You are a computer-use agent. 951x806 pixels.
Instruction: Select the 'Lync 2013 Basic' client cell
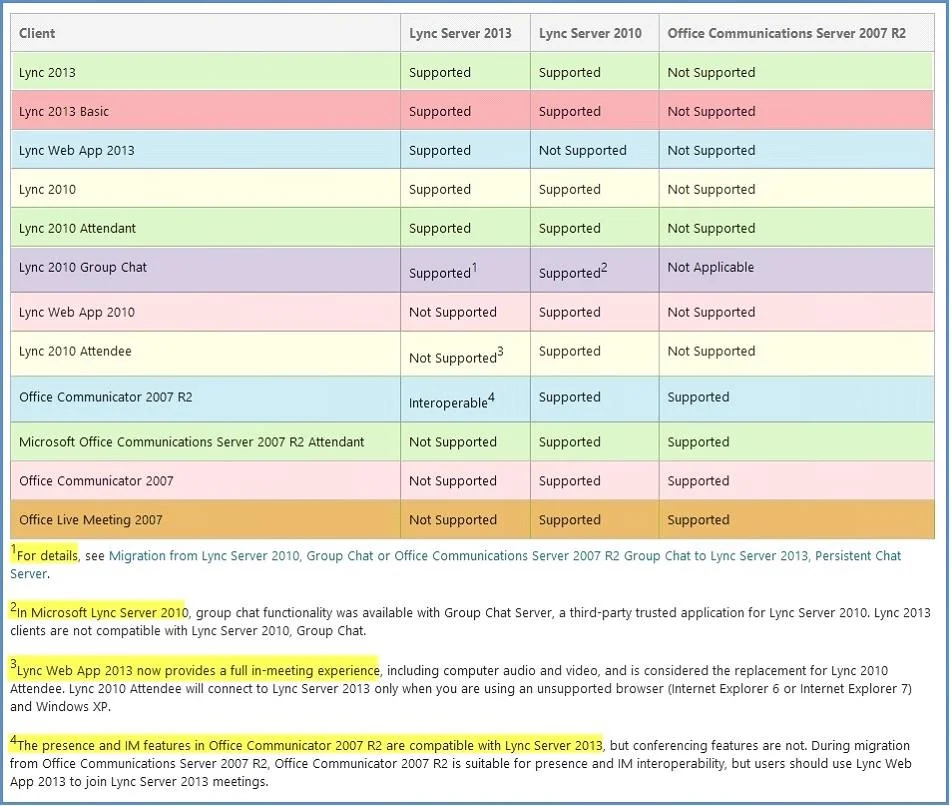click(205, 111)
